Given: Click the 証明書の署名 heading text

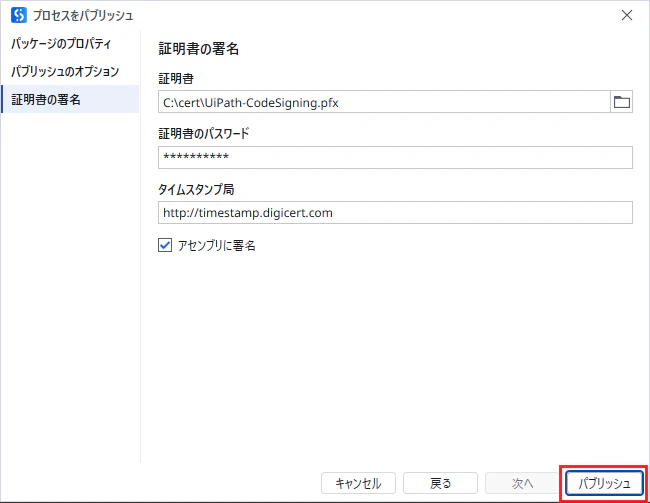Looking at the screenshot, I should (199, 49).
